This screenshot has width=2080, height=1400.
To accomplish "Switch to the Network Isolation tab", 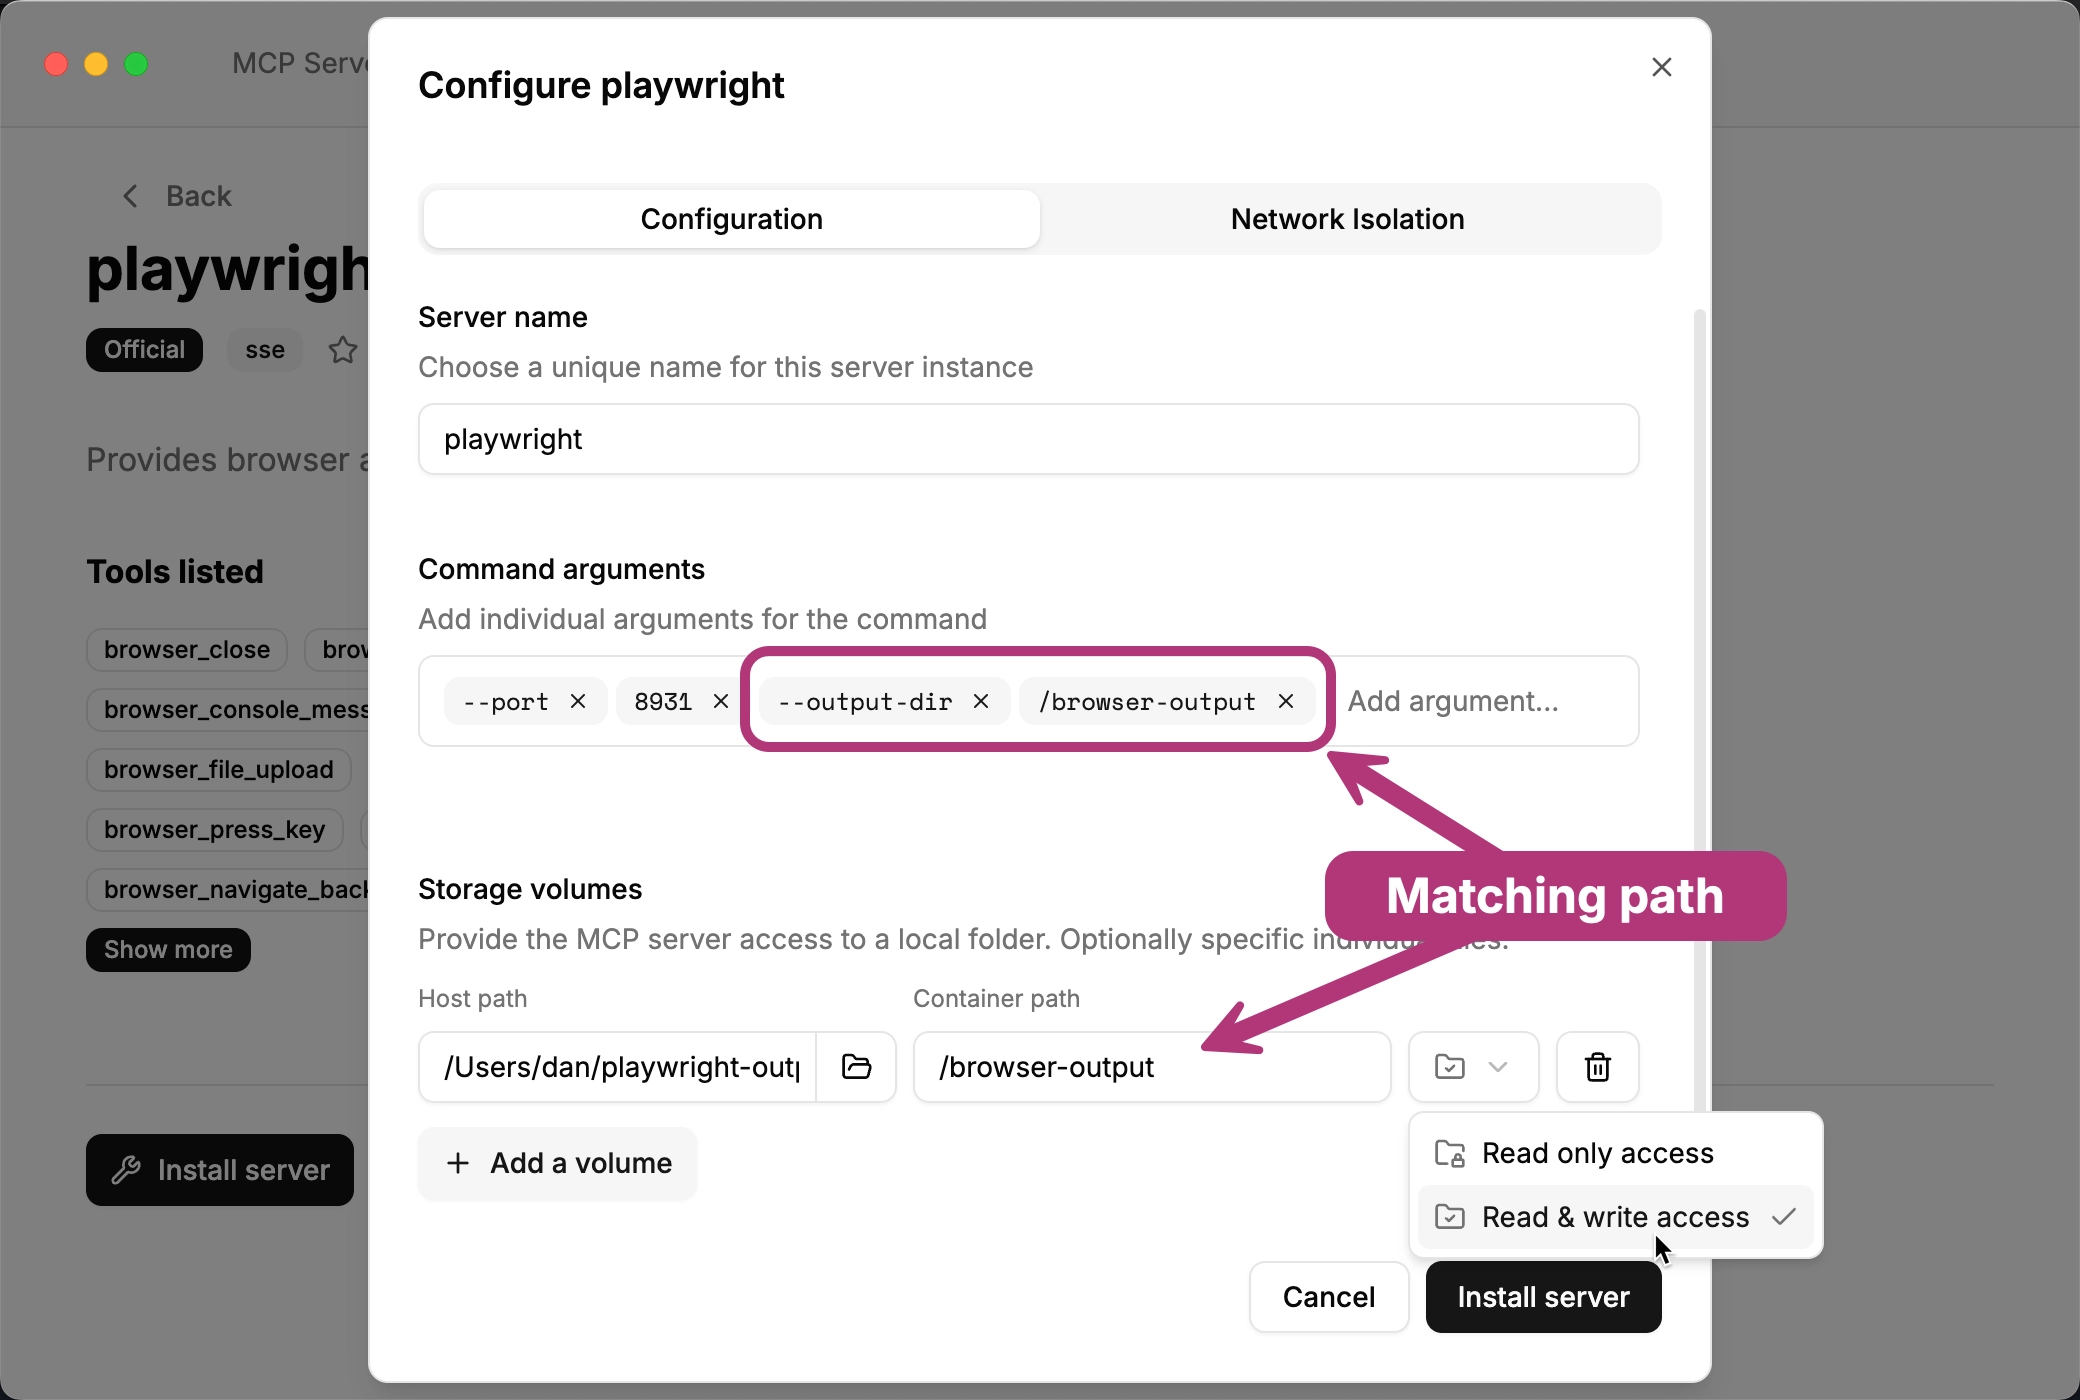I will coord(1346,218).
